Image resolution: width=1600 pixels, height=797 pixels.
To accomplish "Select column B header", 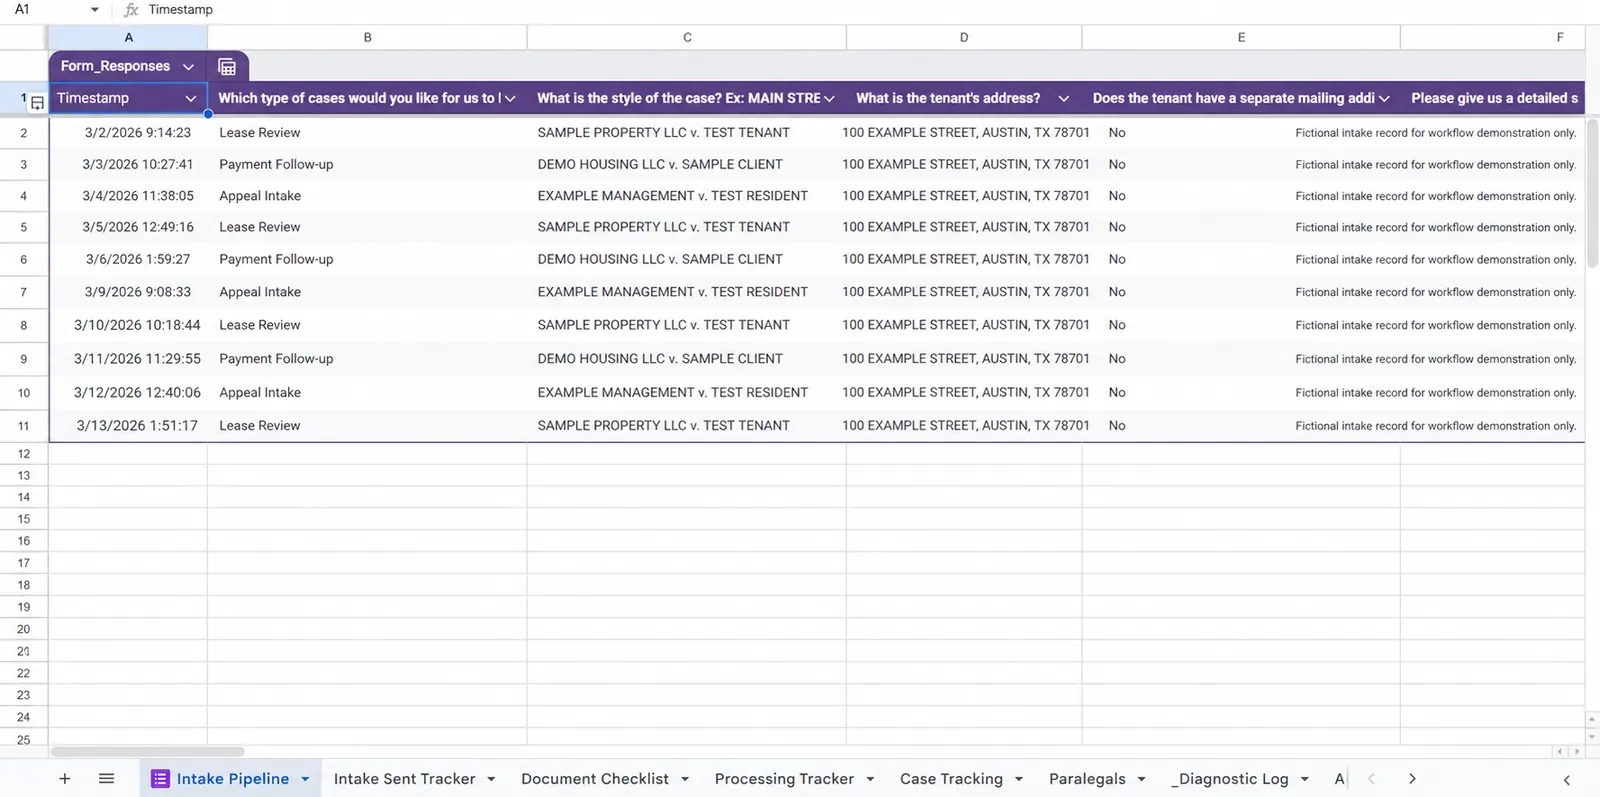I will 367,37.
